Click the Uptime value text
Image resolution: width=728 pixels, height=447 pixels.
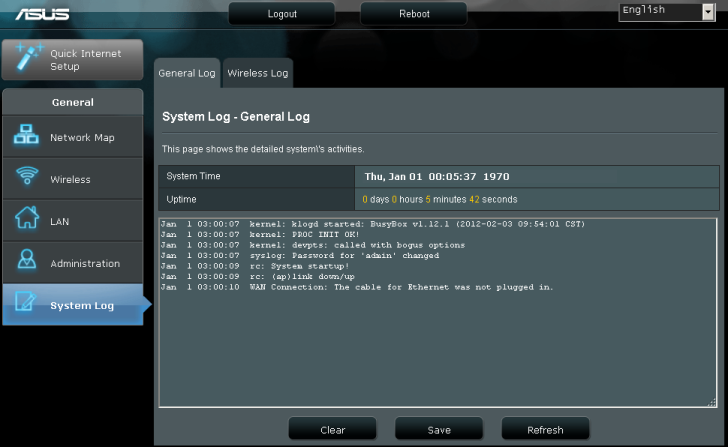(440, 199)
